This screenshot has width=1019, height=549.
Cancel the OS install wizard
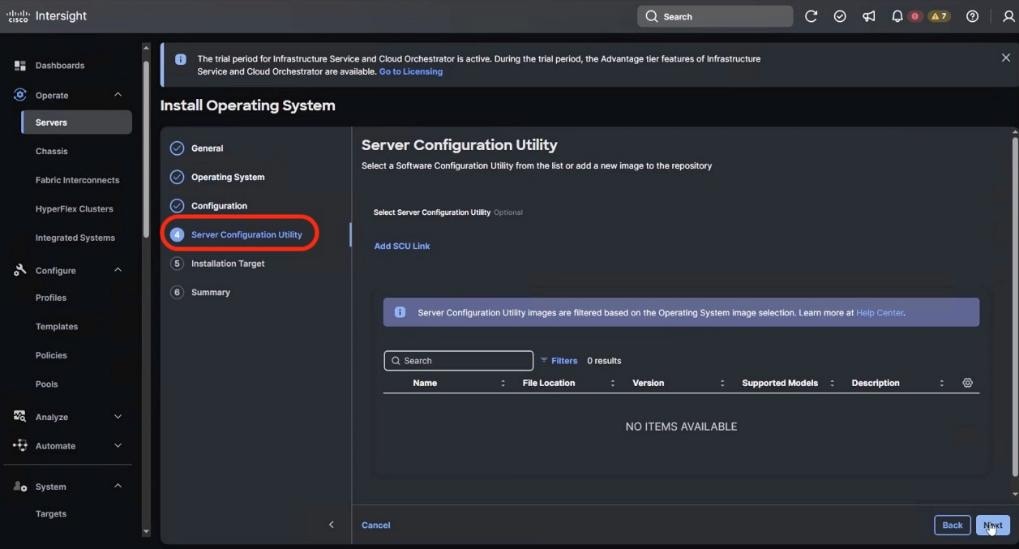(x=376, y=525)
